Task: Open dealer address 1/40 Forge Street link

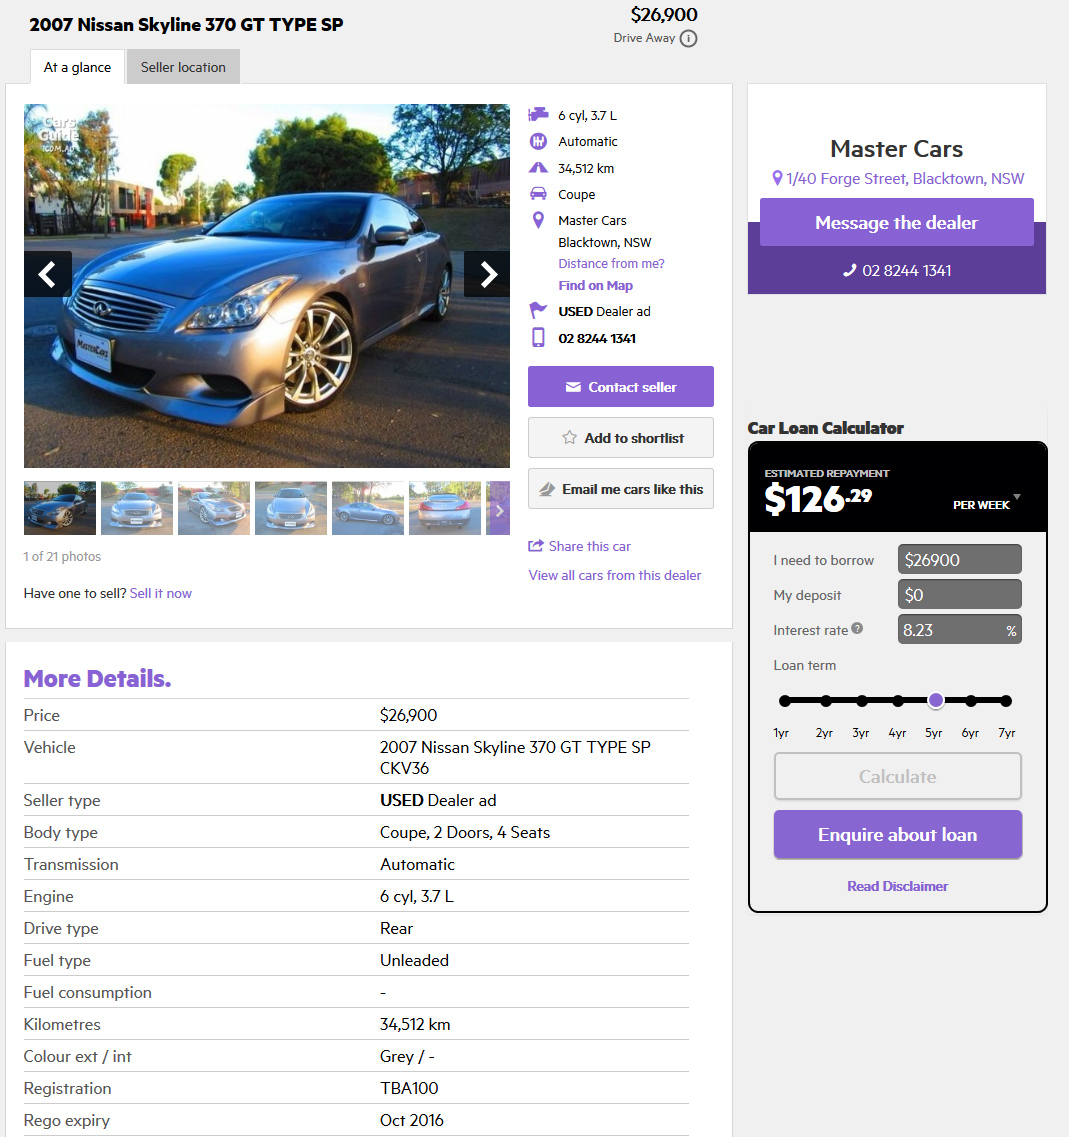Action: click(905, 178)
